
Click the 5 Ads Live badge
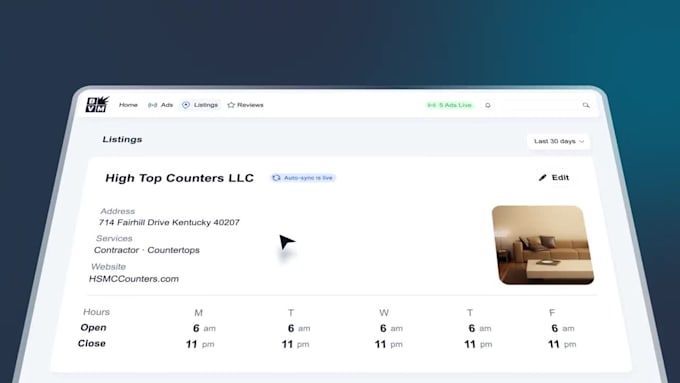point(450,105)
